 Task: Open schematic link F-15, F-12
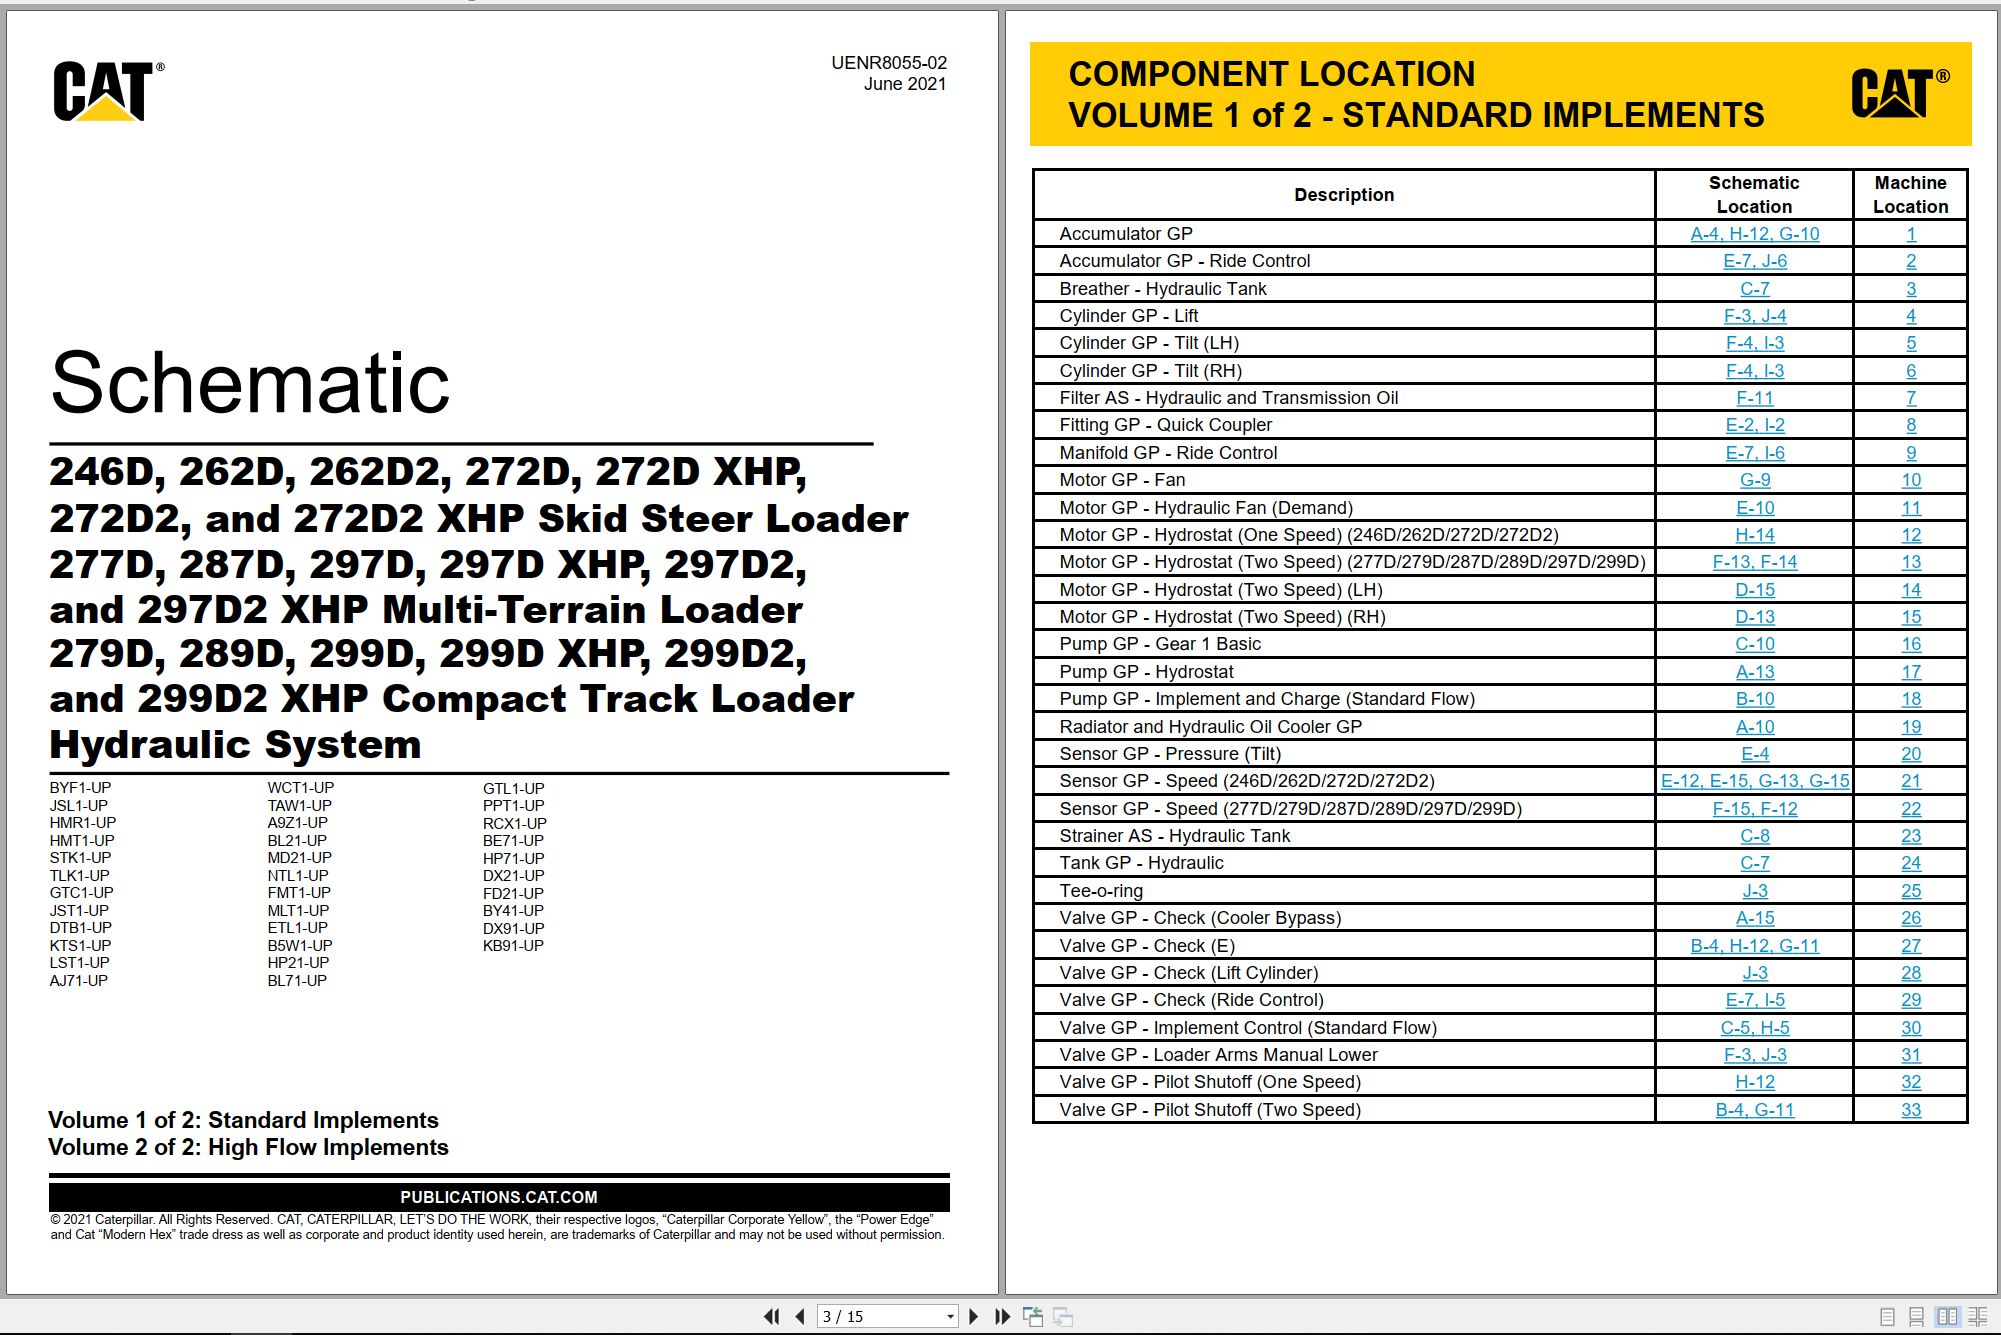coord(1754,809)
